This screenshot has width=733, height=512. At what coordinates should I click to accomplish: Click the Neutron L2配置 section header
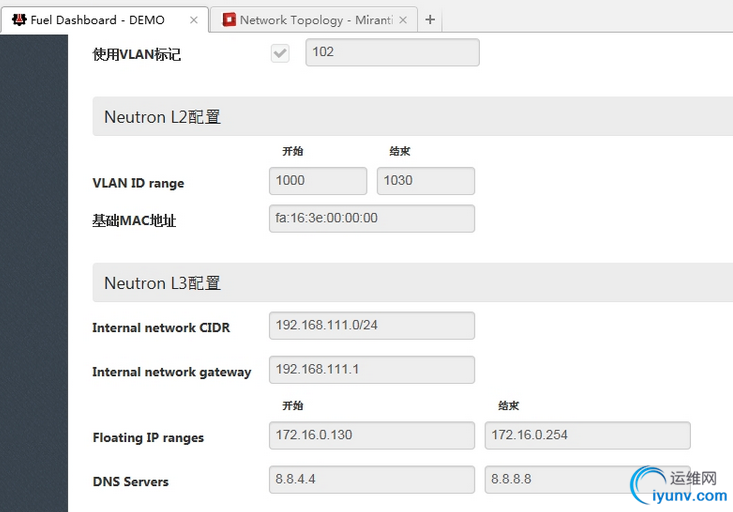coord(412,116)
